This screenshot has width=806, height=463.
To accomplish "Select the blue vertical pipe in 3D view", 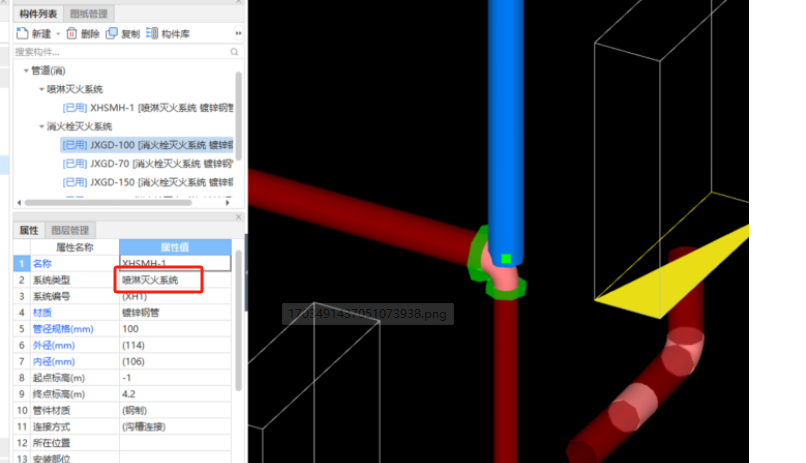I will 505,128.
